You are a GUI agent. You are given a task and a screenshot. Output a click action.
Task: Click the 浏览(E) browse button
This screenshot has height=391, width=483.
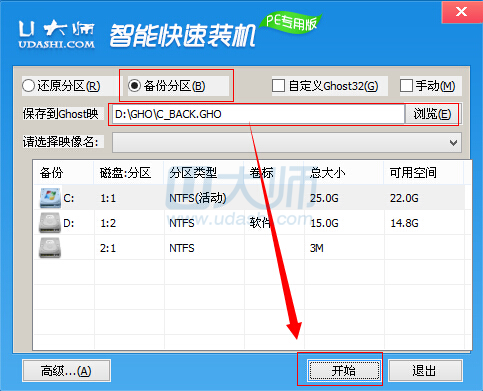coord(432,114)
